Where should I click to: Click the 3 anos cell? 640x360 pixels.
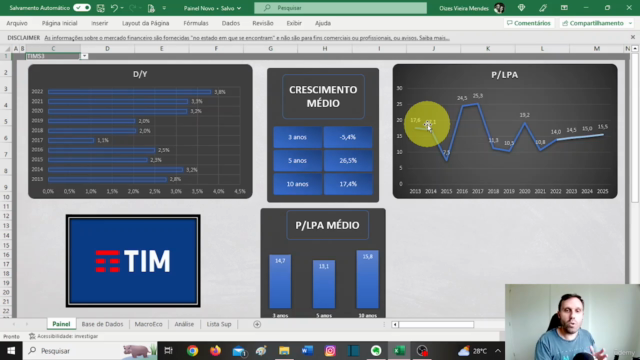[298, 137]
